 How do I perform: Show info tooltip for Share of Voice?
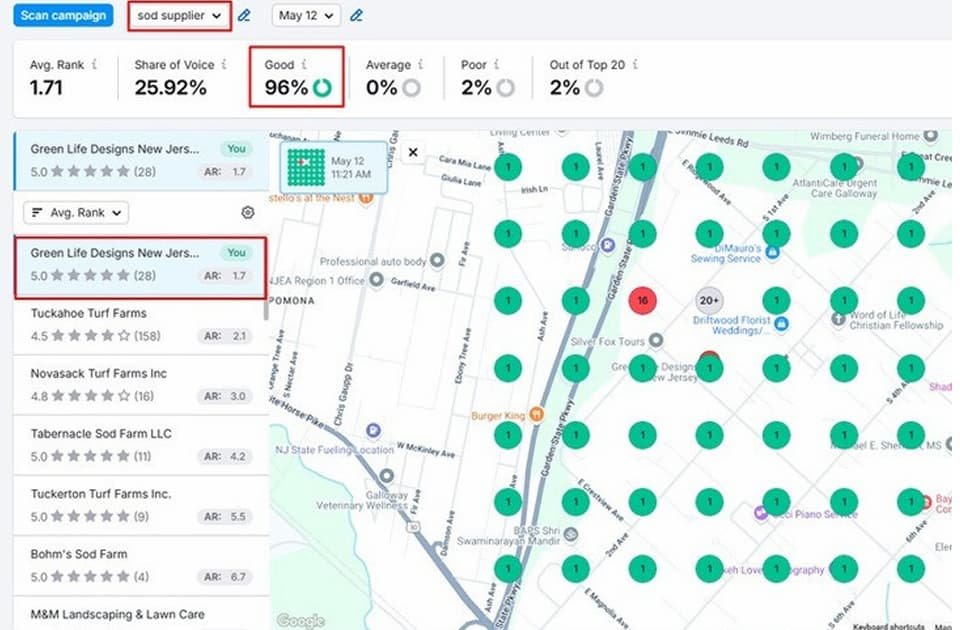tap(224, 64)
